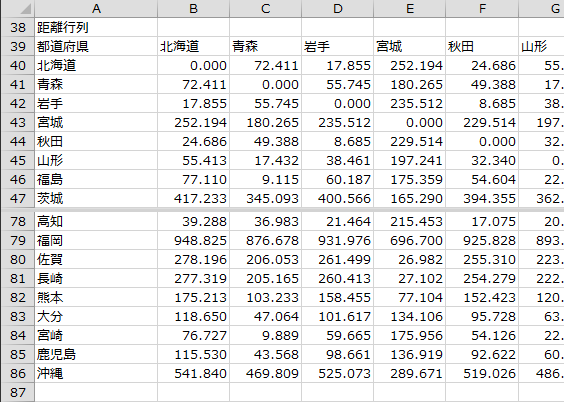Screen dimensions: 564x402
Task: Click the 鹿児島 label cell
Action: coord(96,355)
